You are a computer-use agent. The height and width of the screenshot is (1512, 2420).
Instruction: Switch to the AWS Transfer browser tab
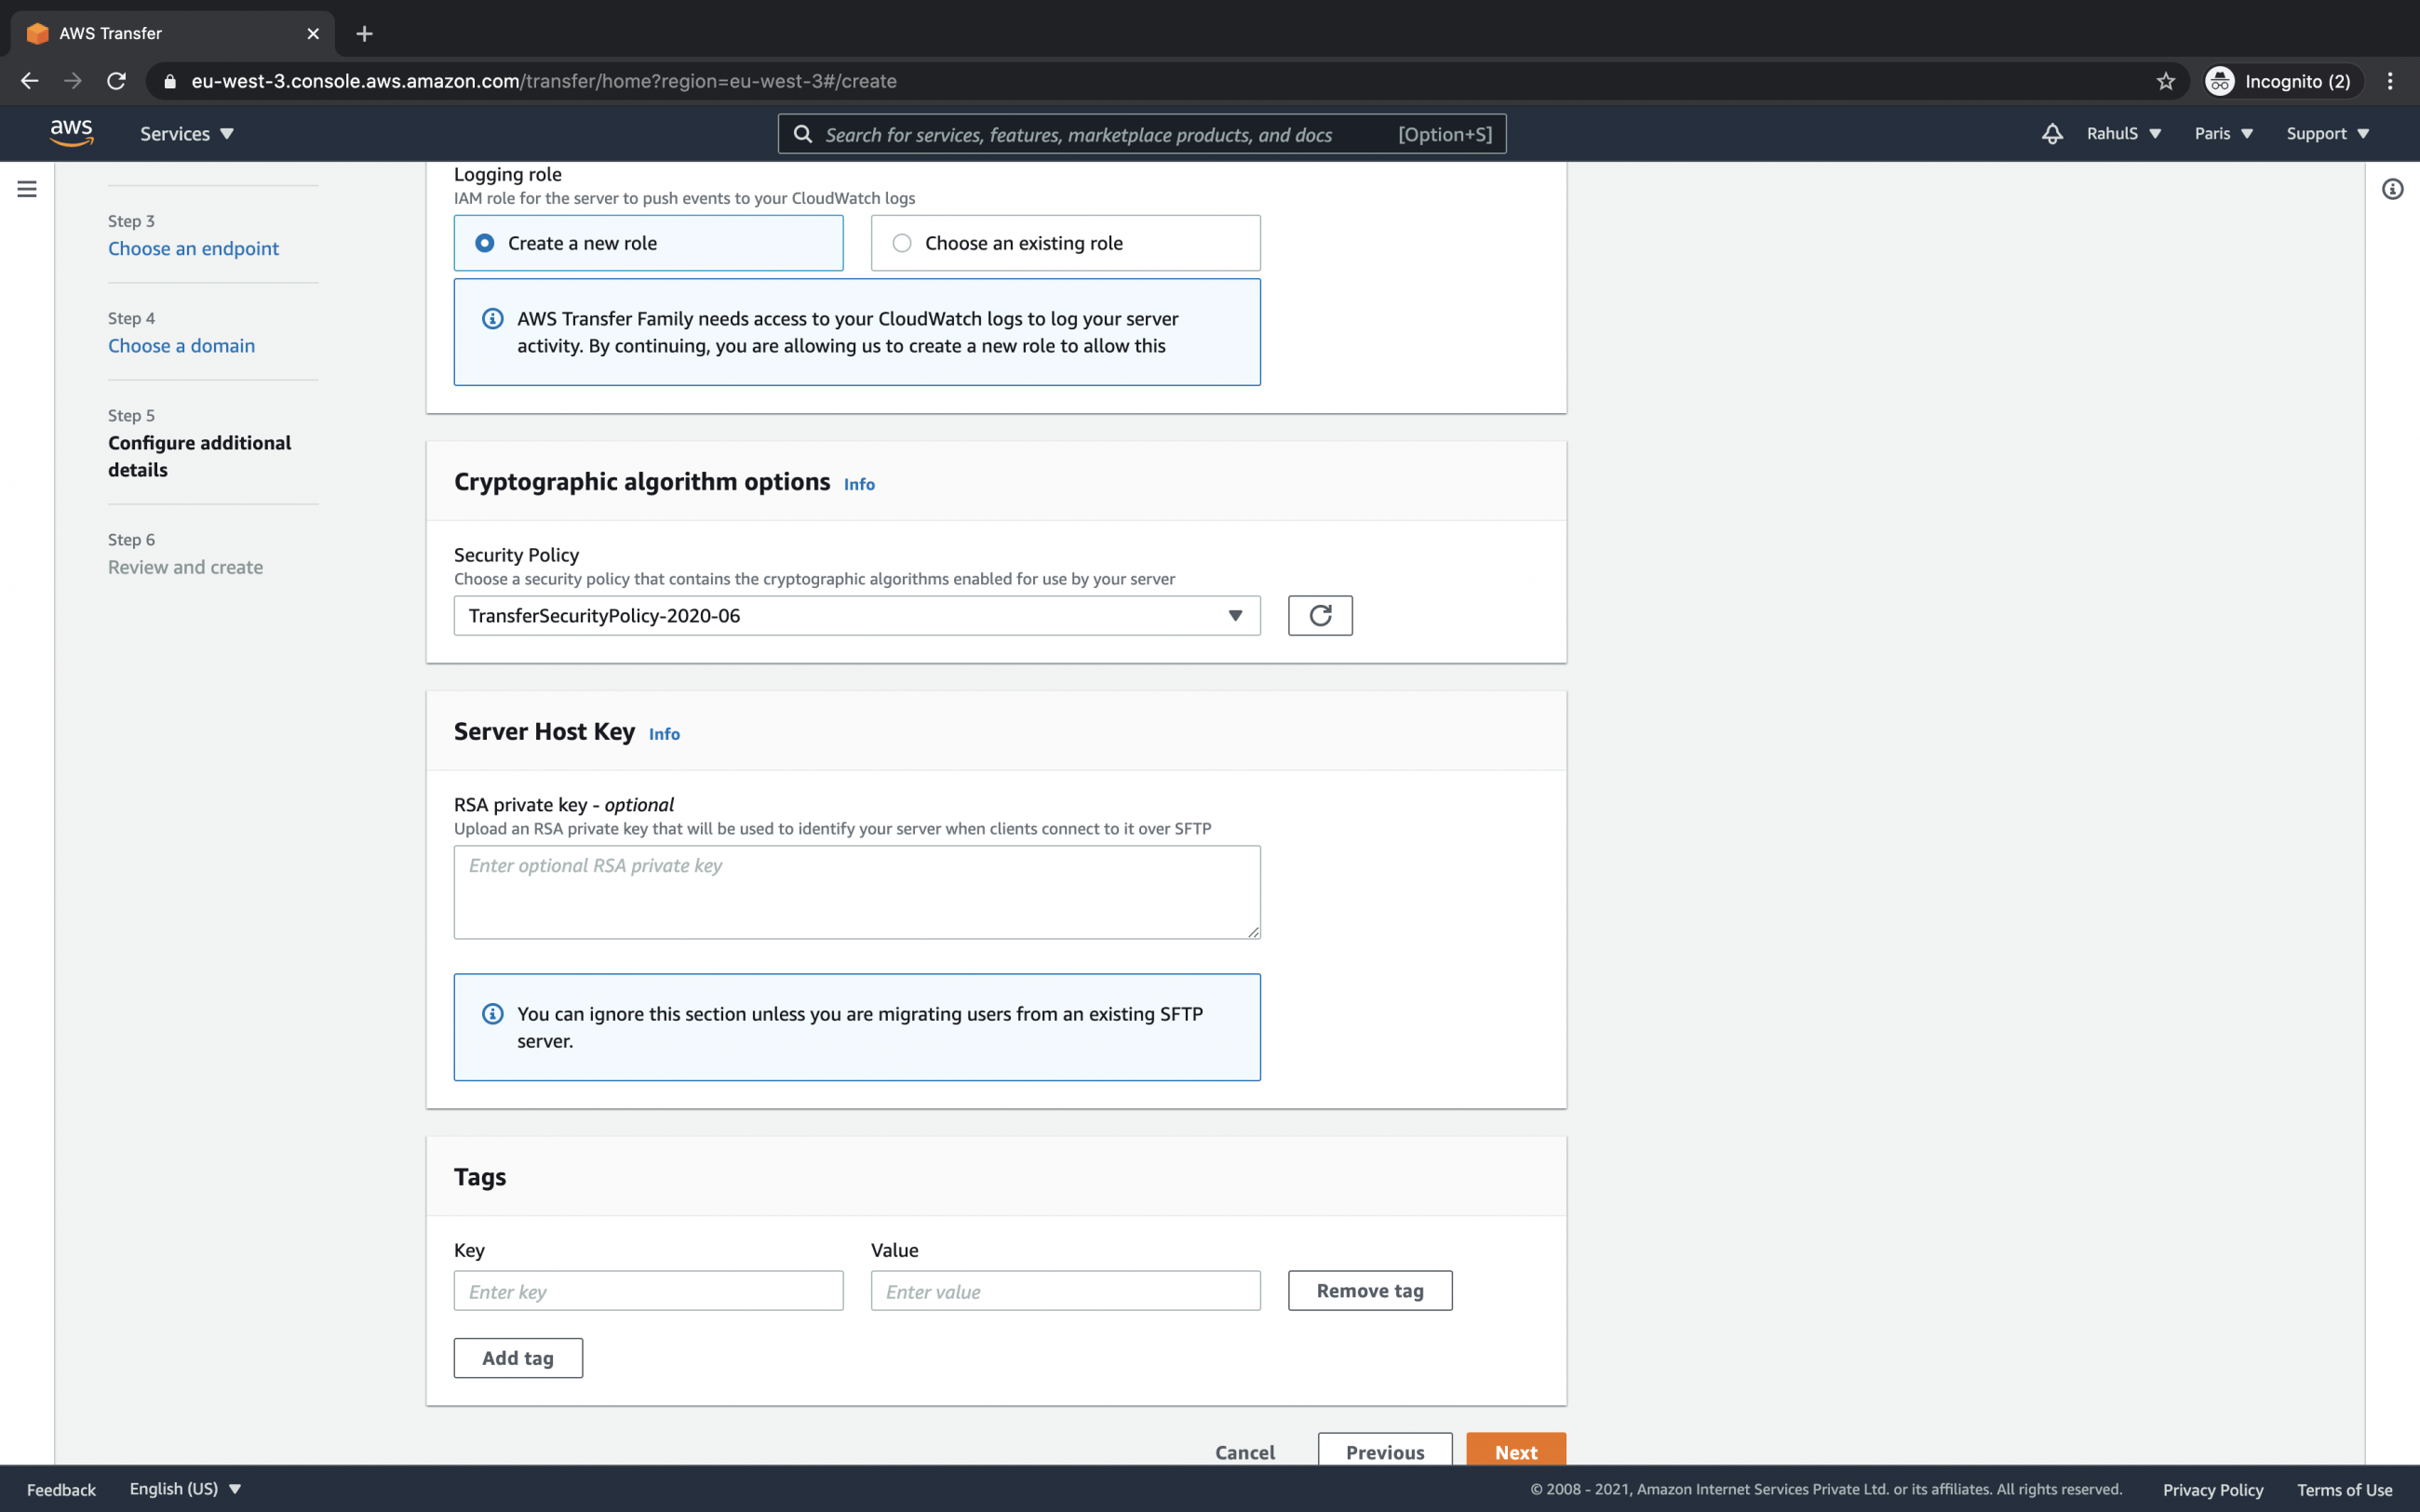pyautogui.click(x=150, y=33)
